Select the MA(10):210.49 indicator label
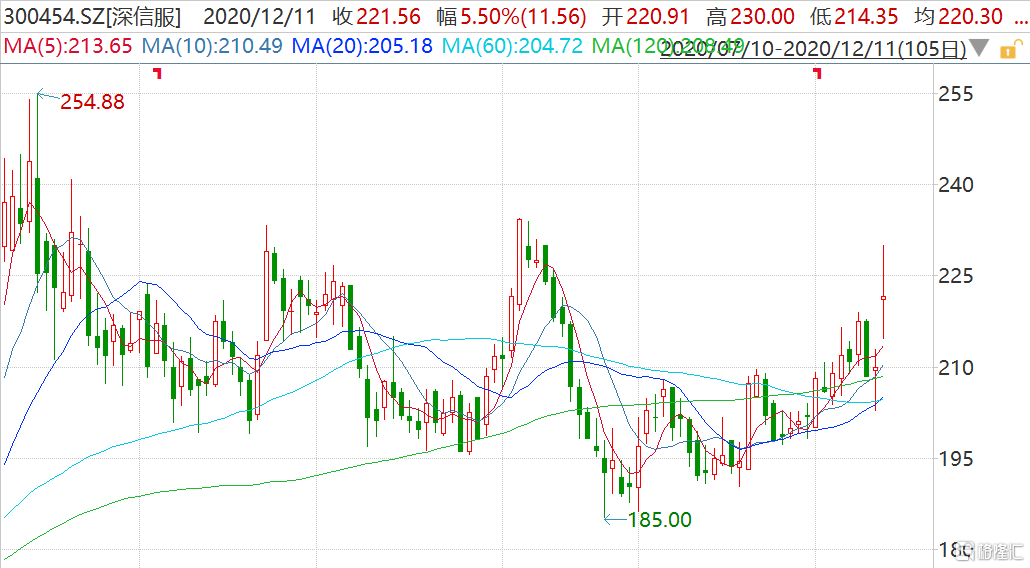 (212, 46)
